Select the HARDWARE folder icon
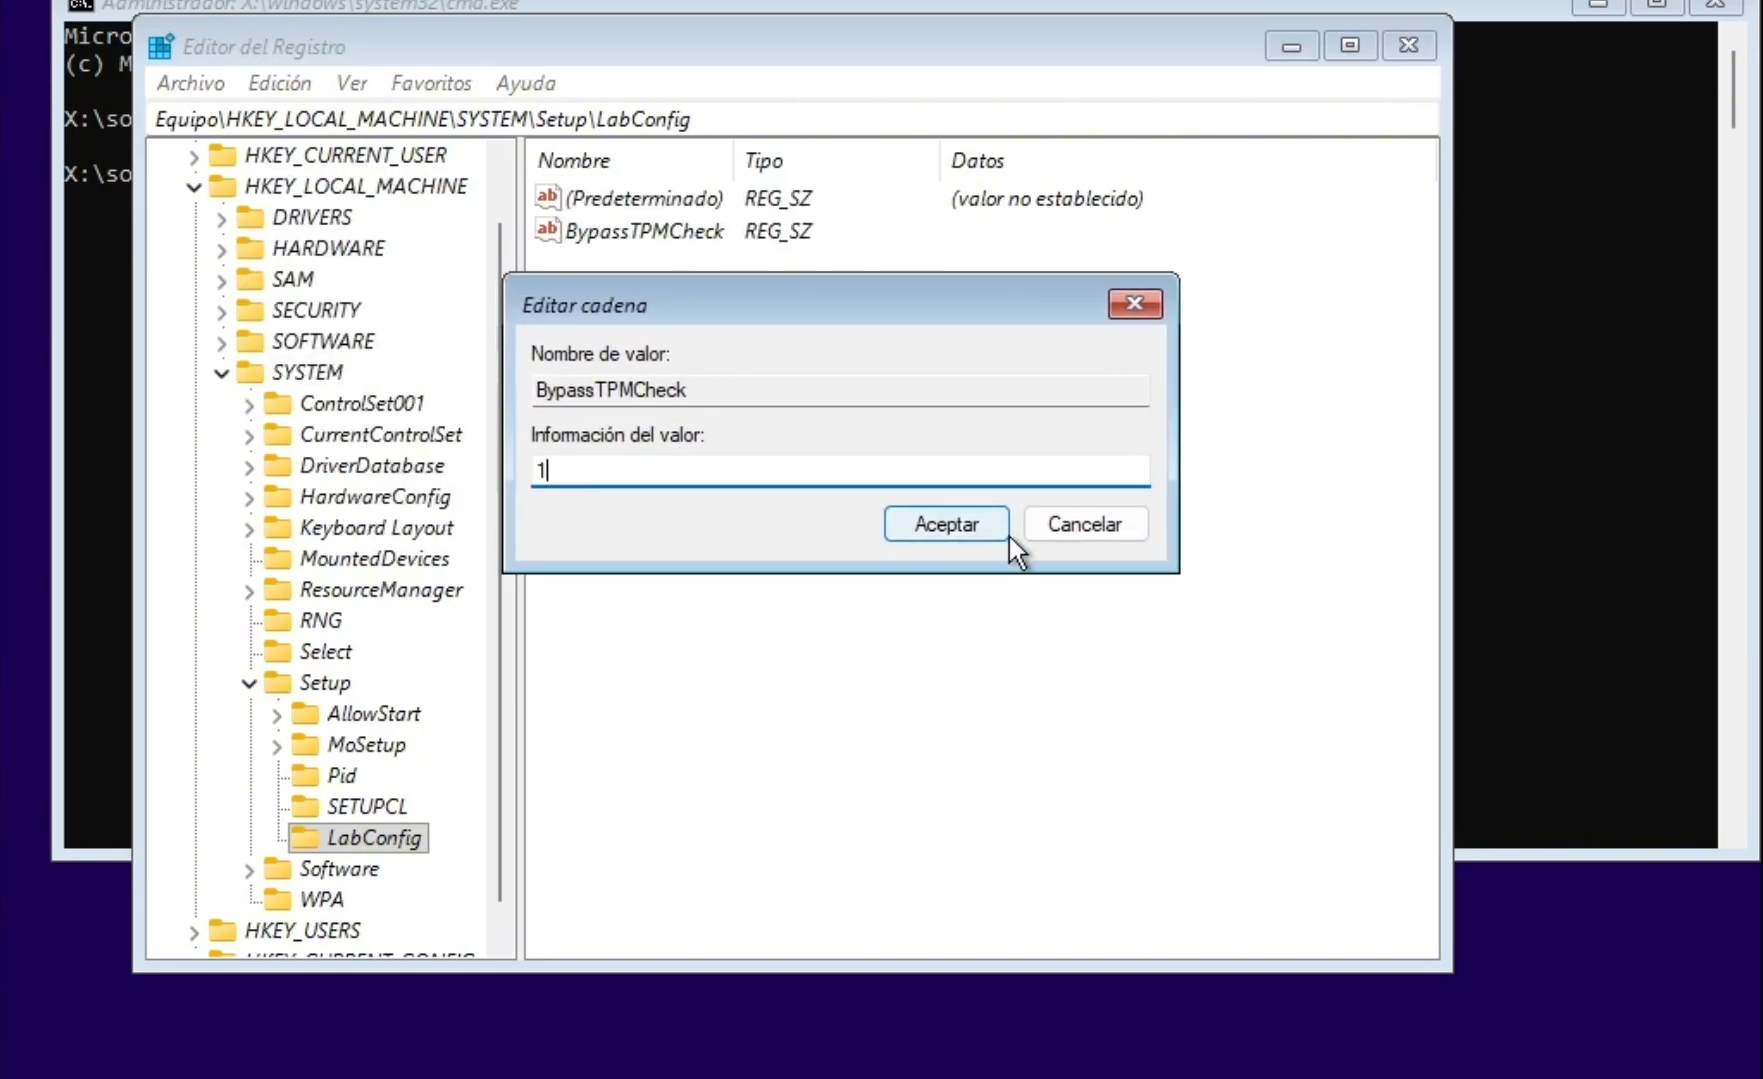This screenshot has height=1079, width=1763. 250,248
